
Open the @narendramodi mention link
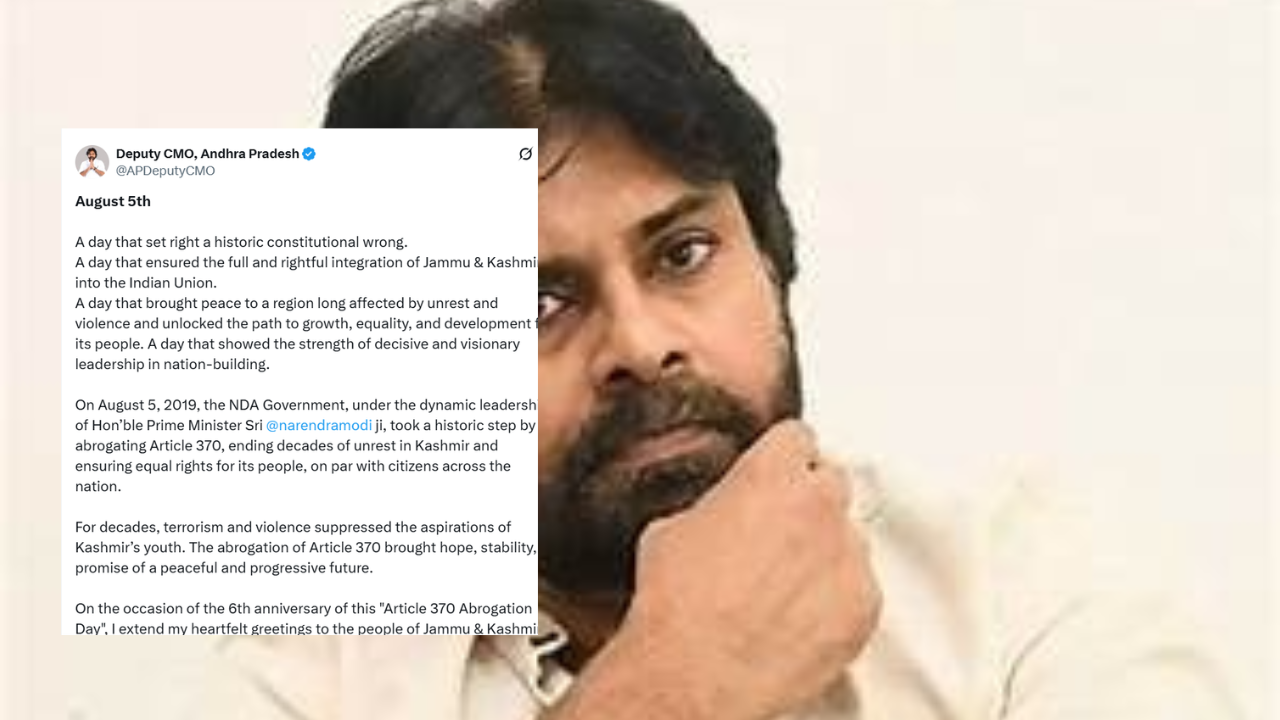click(318, 425)
